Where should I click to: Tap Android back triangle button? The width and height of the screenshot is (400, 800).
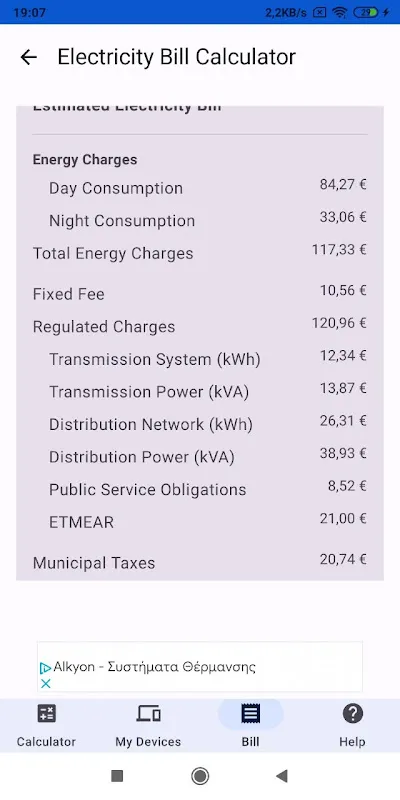(x=282, y=776)
